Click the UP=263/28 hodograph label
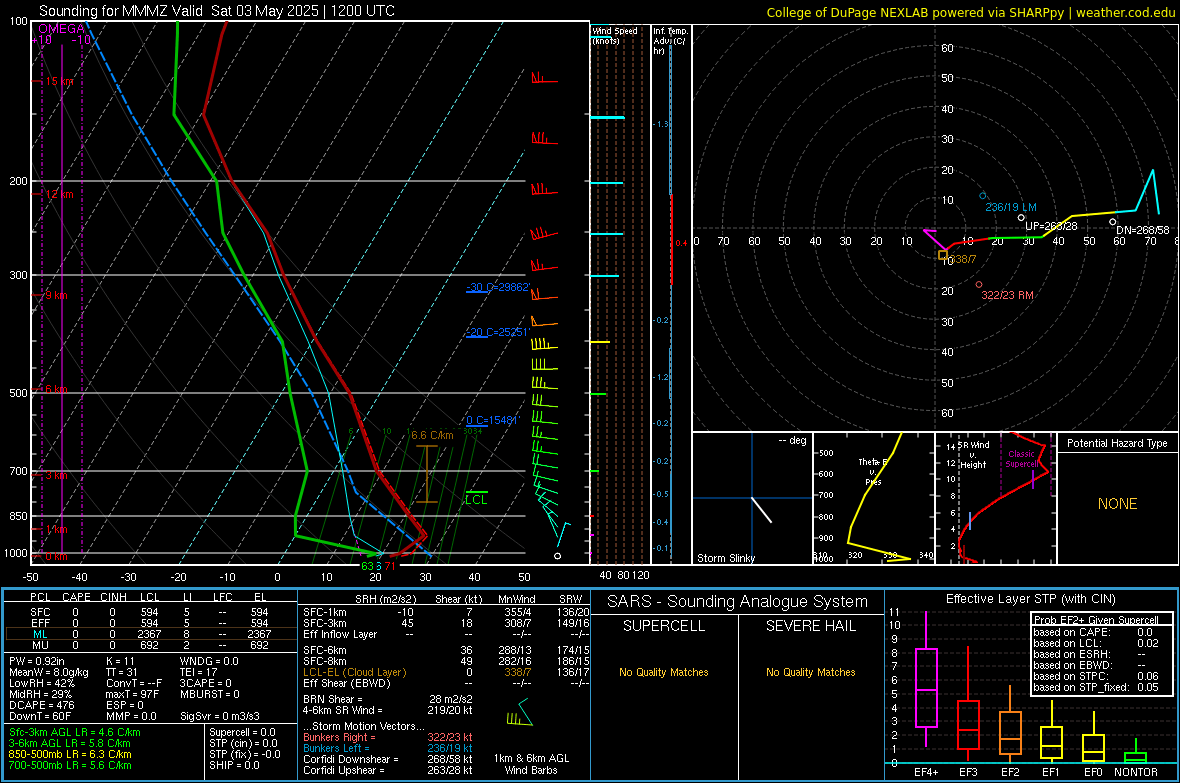This screenshot has width=1180, height=783. [x=1051, y=226]
